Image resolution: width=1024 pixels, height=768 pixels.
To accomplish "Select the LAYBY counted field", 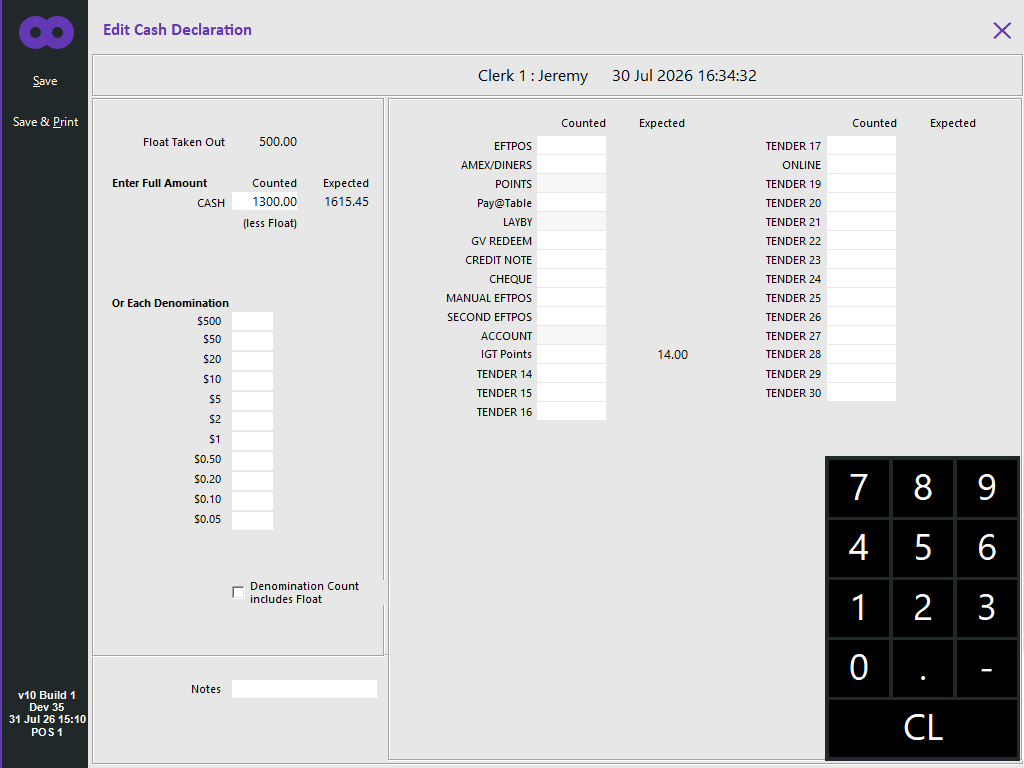I will (x=571, y=221).
